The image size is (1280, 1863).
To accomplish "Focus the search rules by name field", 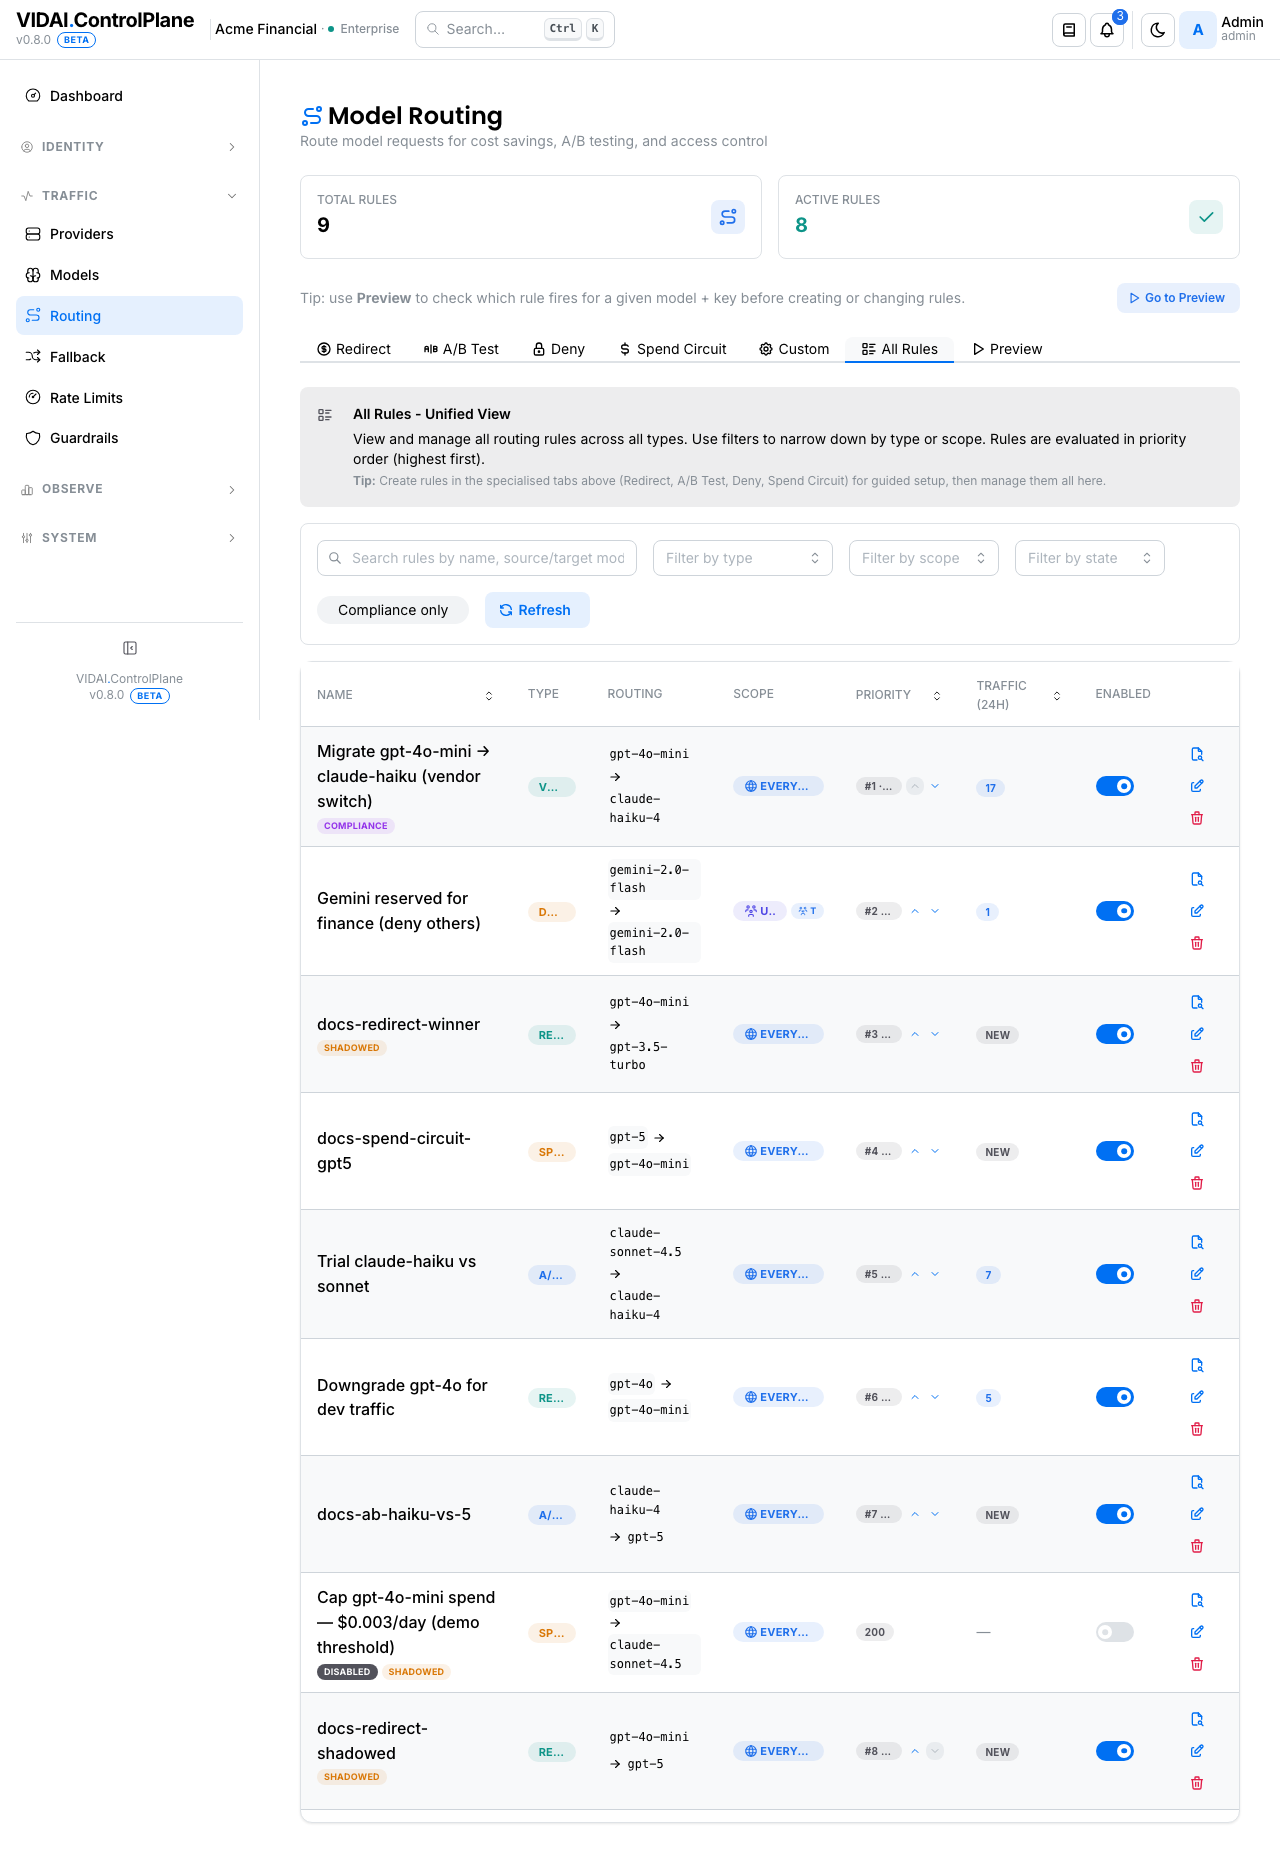I will coord(477,558).
